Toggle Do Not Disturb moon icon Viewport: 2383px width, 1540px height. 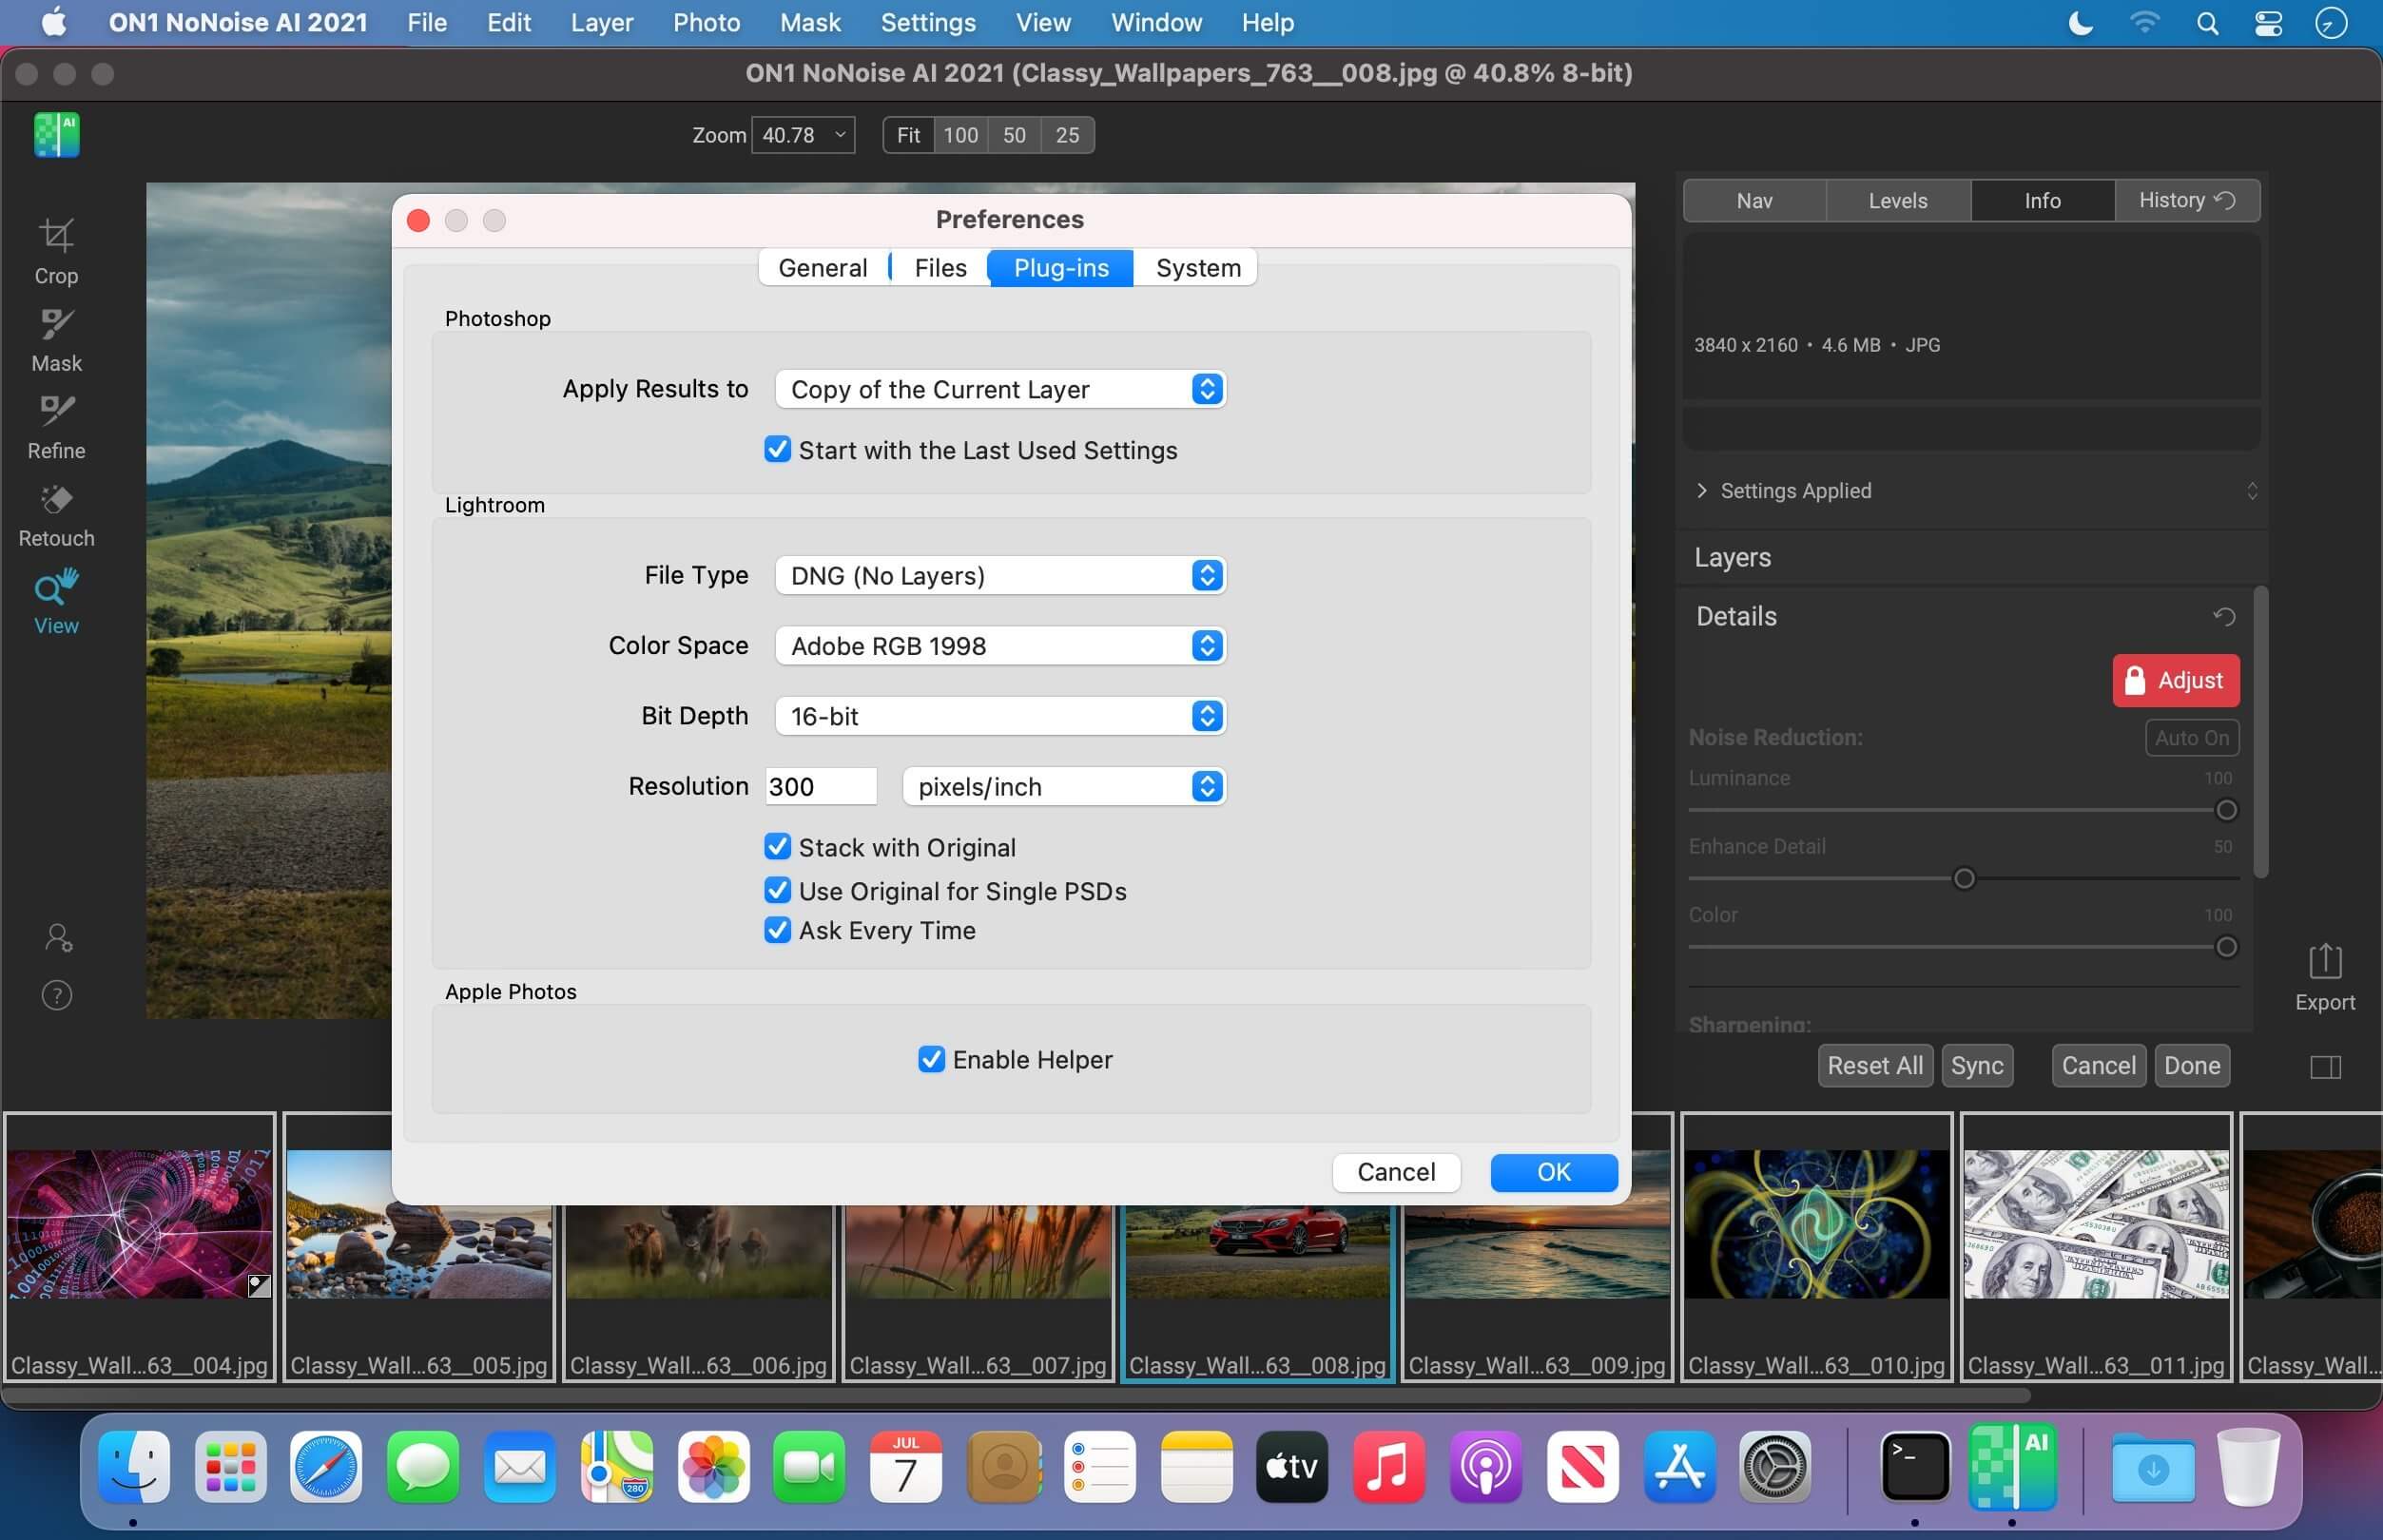(2080, 23)
